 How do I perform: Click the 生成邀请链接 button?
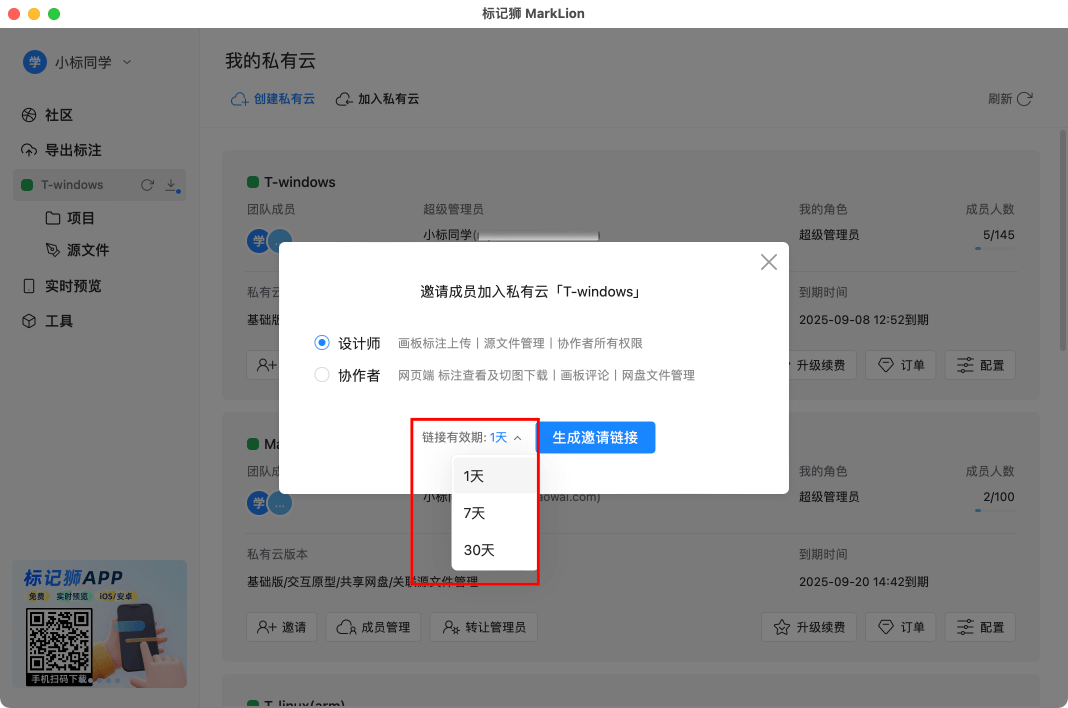(596, 437)
